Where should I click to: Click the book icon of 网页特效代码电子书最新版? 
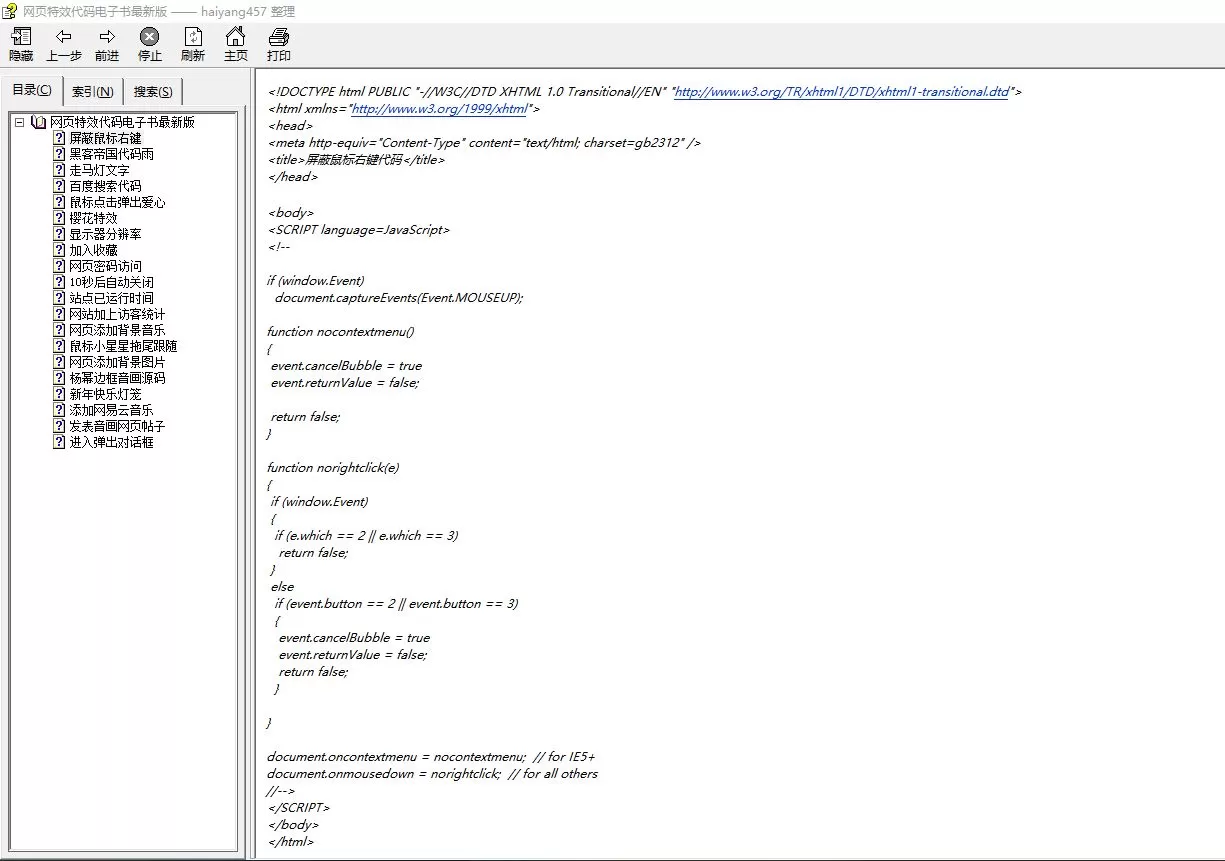pyautogui.click(x=39, y=122)
